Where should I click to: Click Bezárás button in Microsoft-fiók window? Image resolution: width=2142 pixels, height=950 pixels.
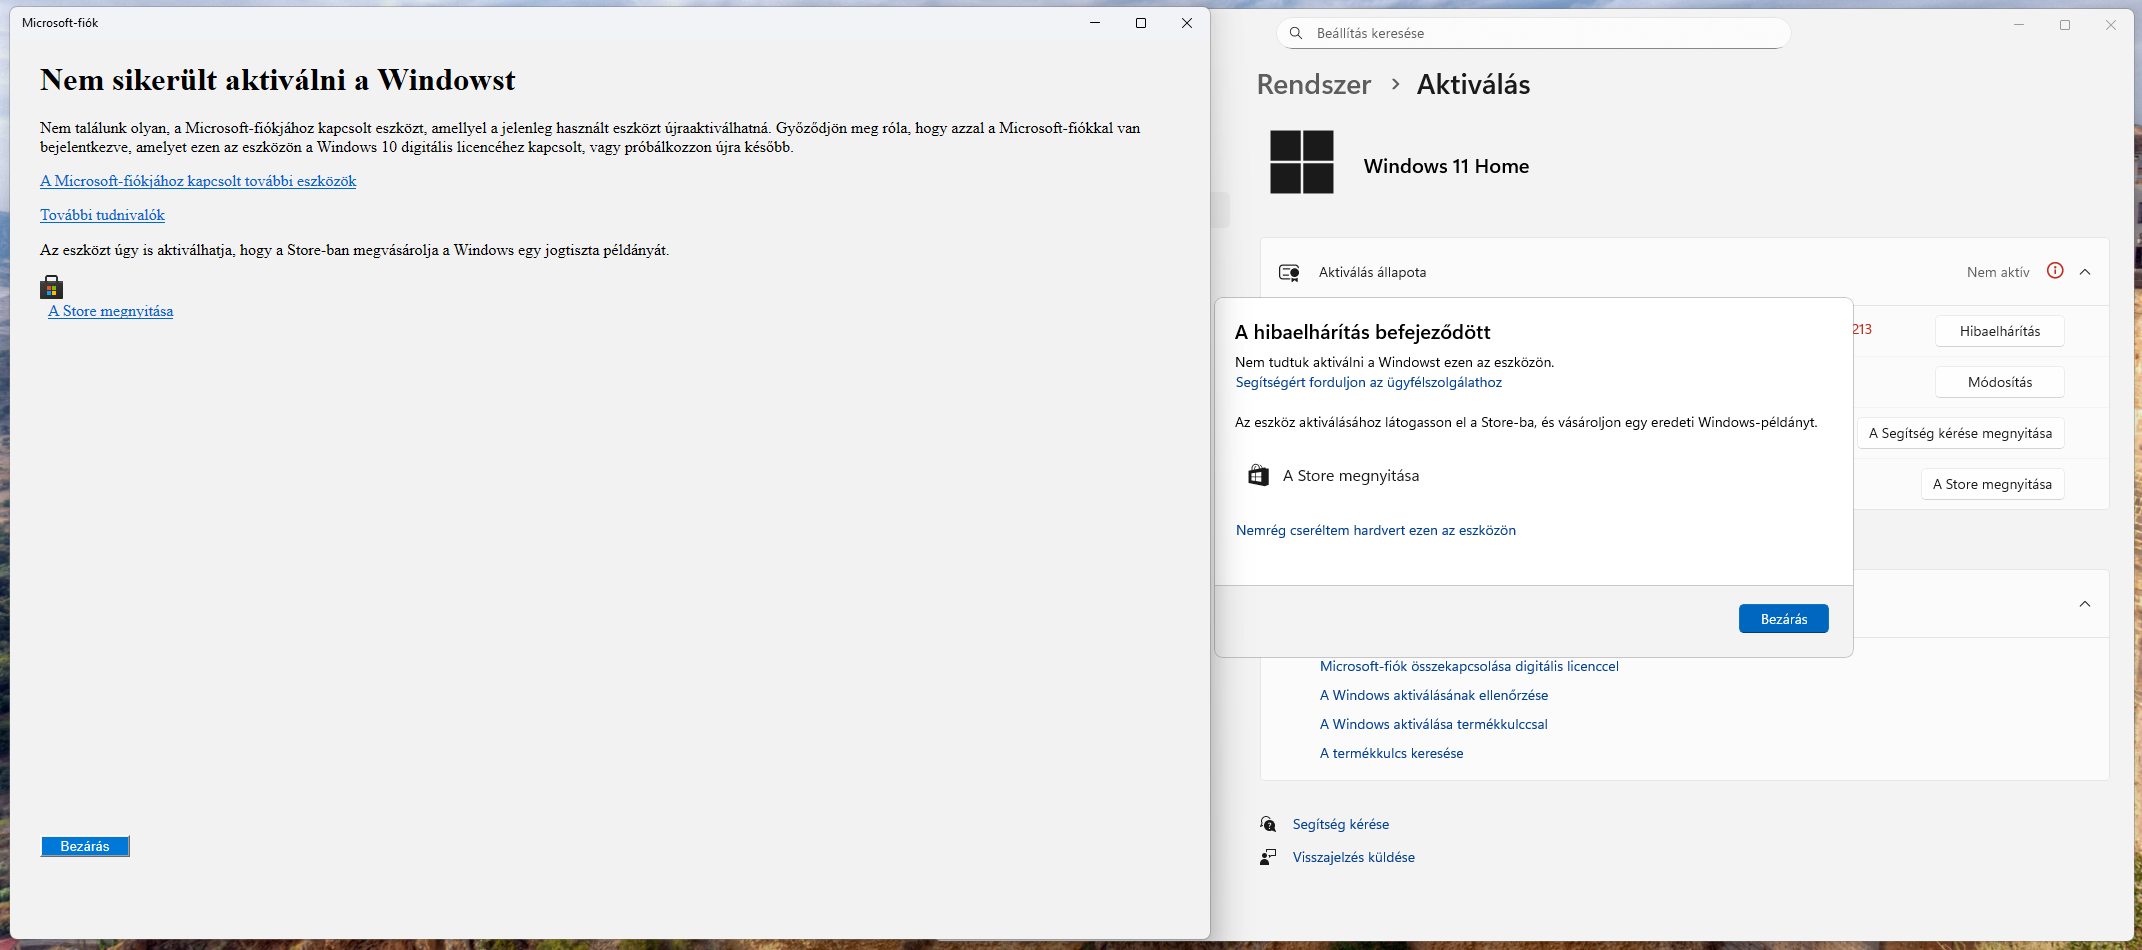point(85,846)
